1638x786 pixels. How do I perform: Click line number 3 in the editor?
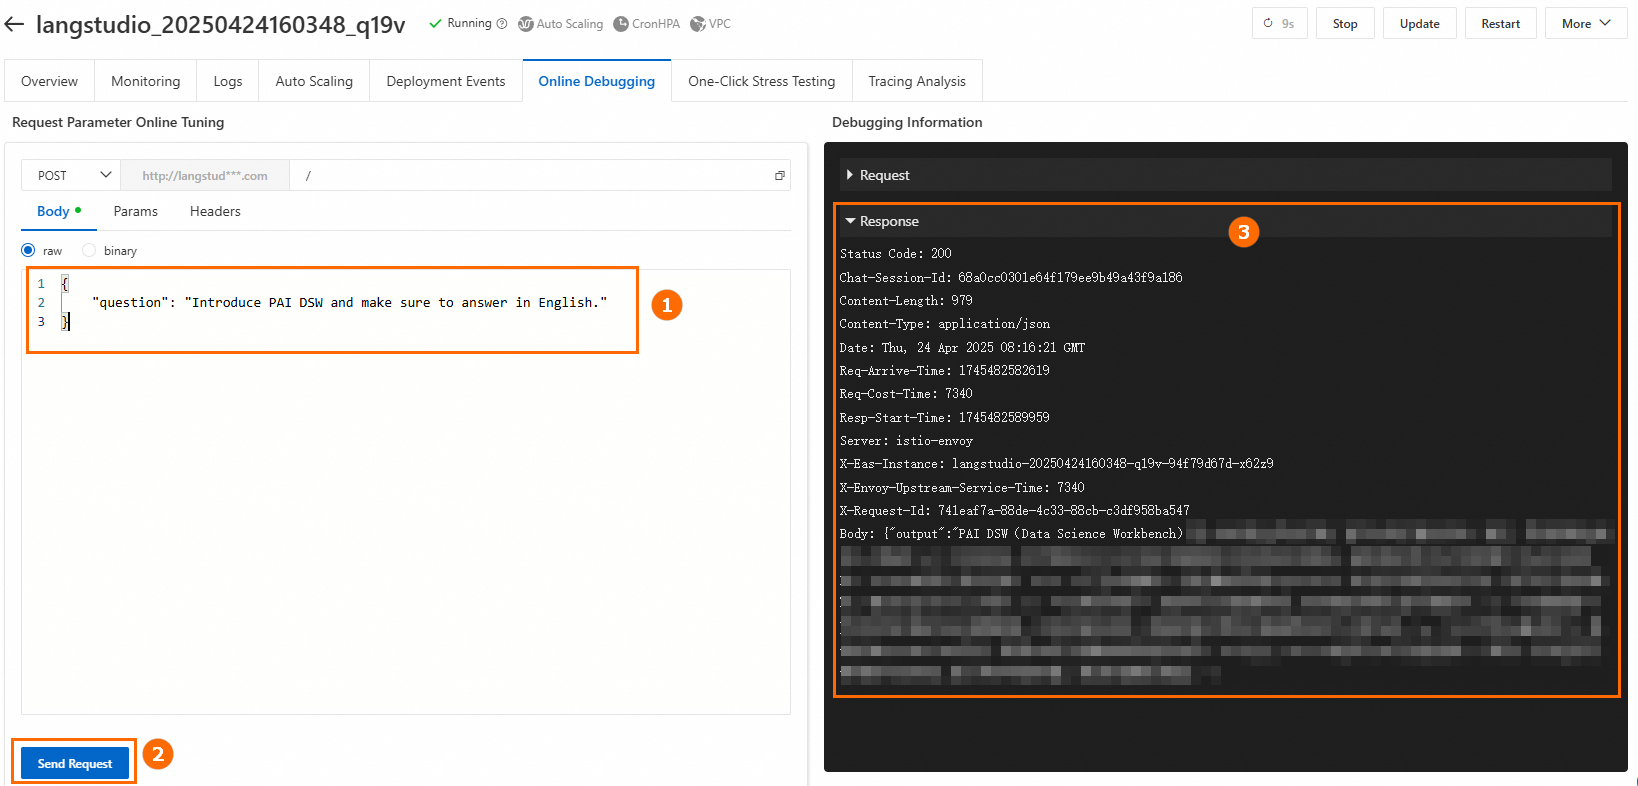coord(41,321)
